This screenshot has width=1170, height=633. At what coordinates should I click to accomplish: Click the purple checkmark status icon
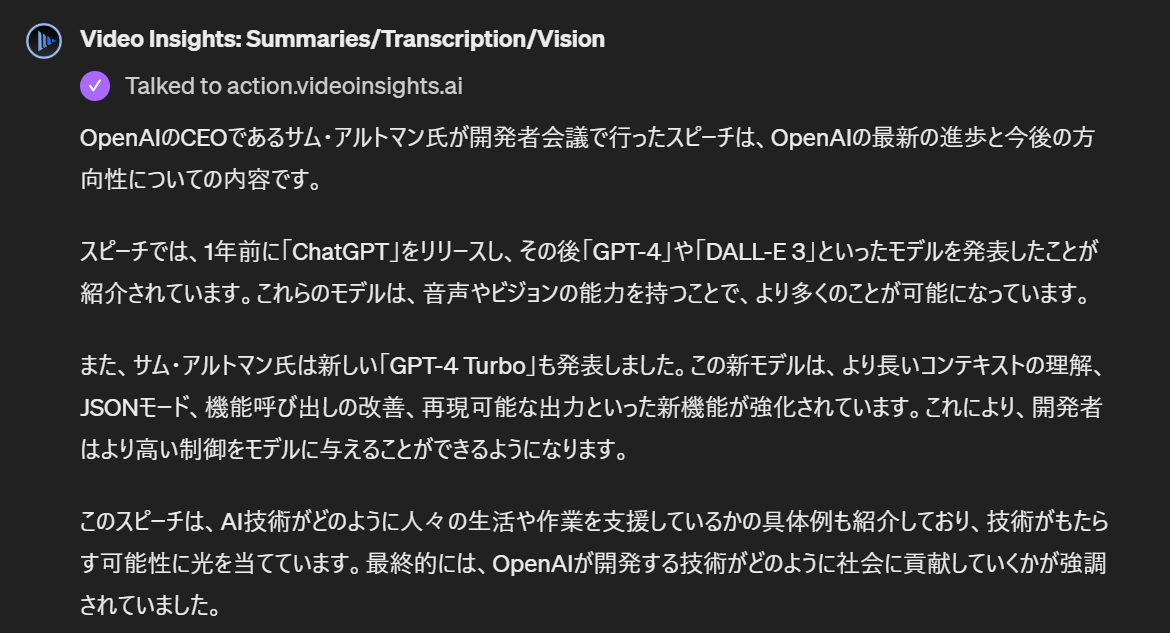click(x=95, y=86)
